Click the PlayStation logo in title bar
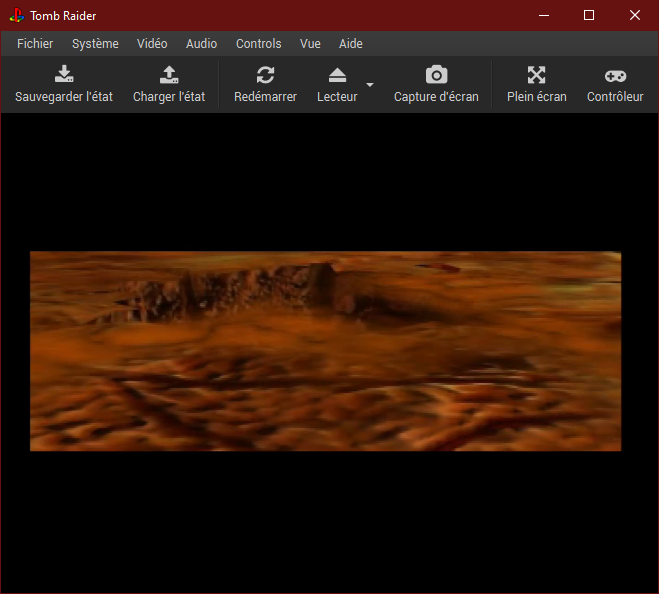 click(x=17, y=16)
